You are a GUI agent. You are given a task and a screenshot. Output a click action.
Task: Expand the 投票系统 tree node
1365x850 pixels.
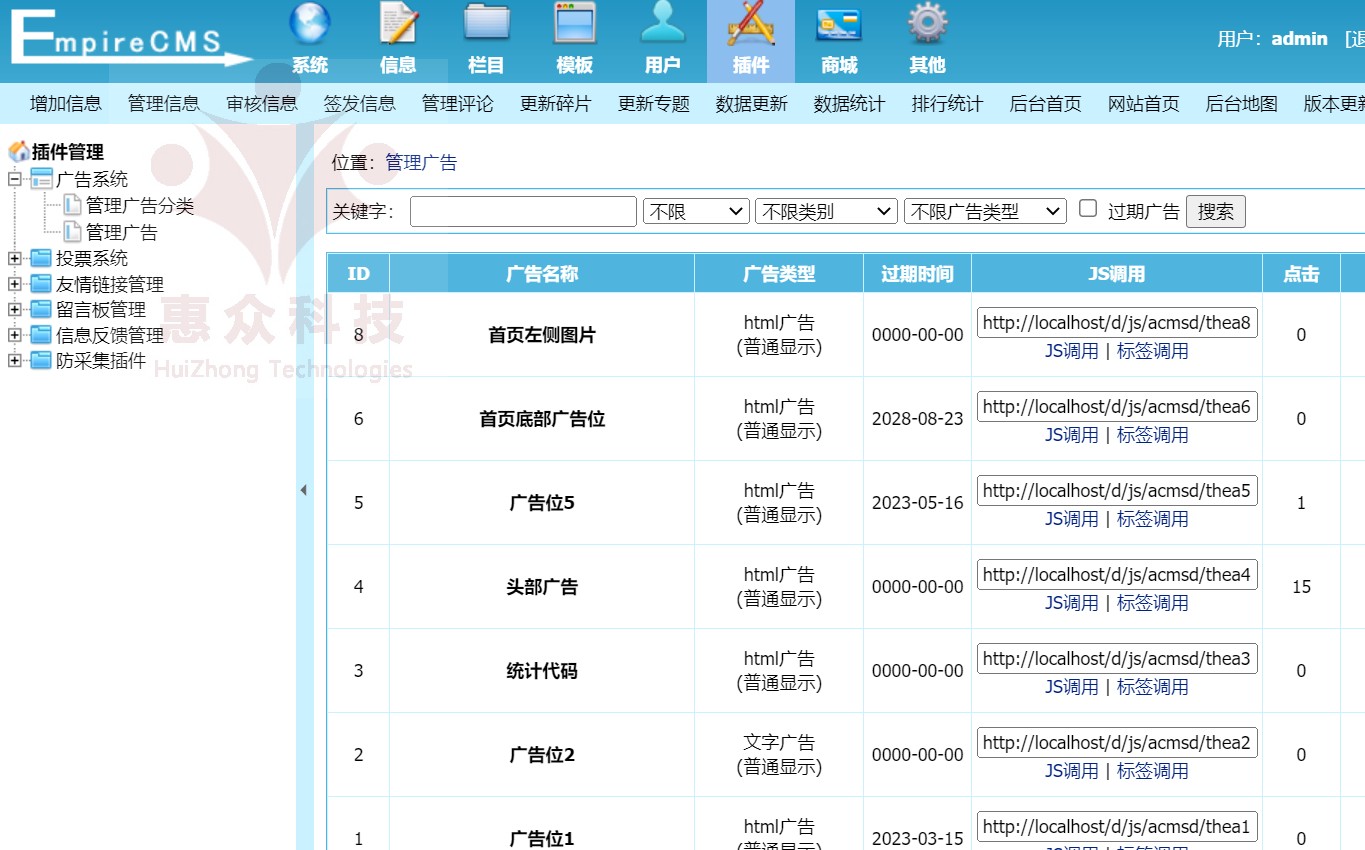(15, 258)
